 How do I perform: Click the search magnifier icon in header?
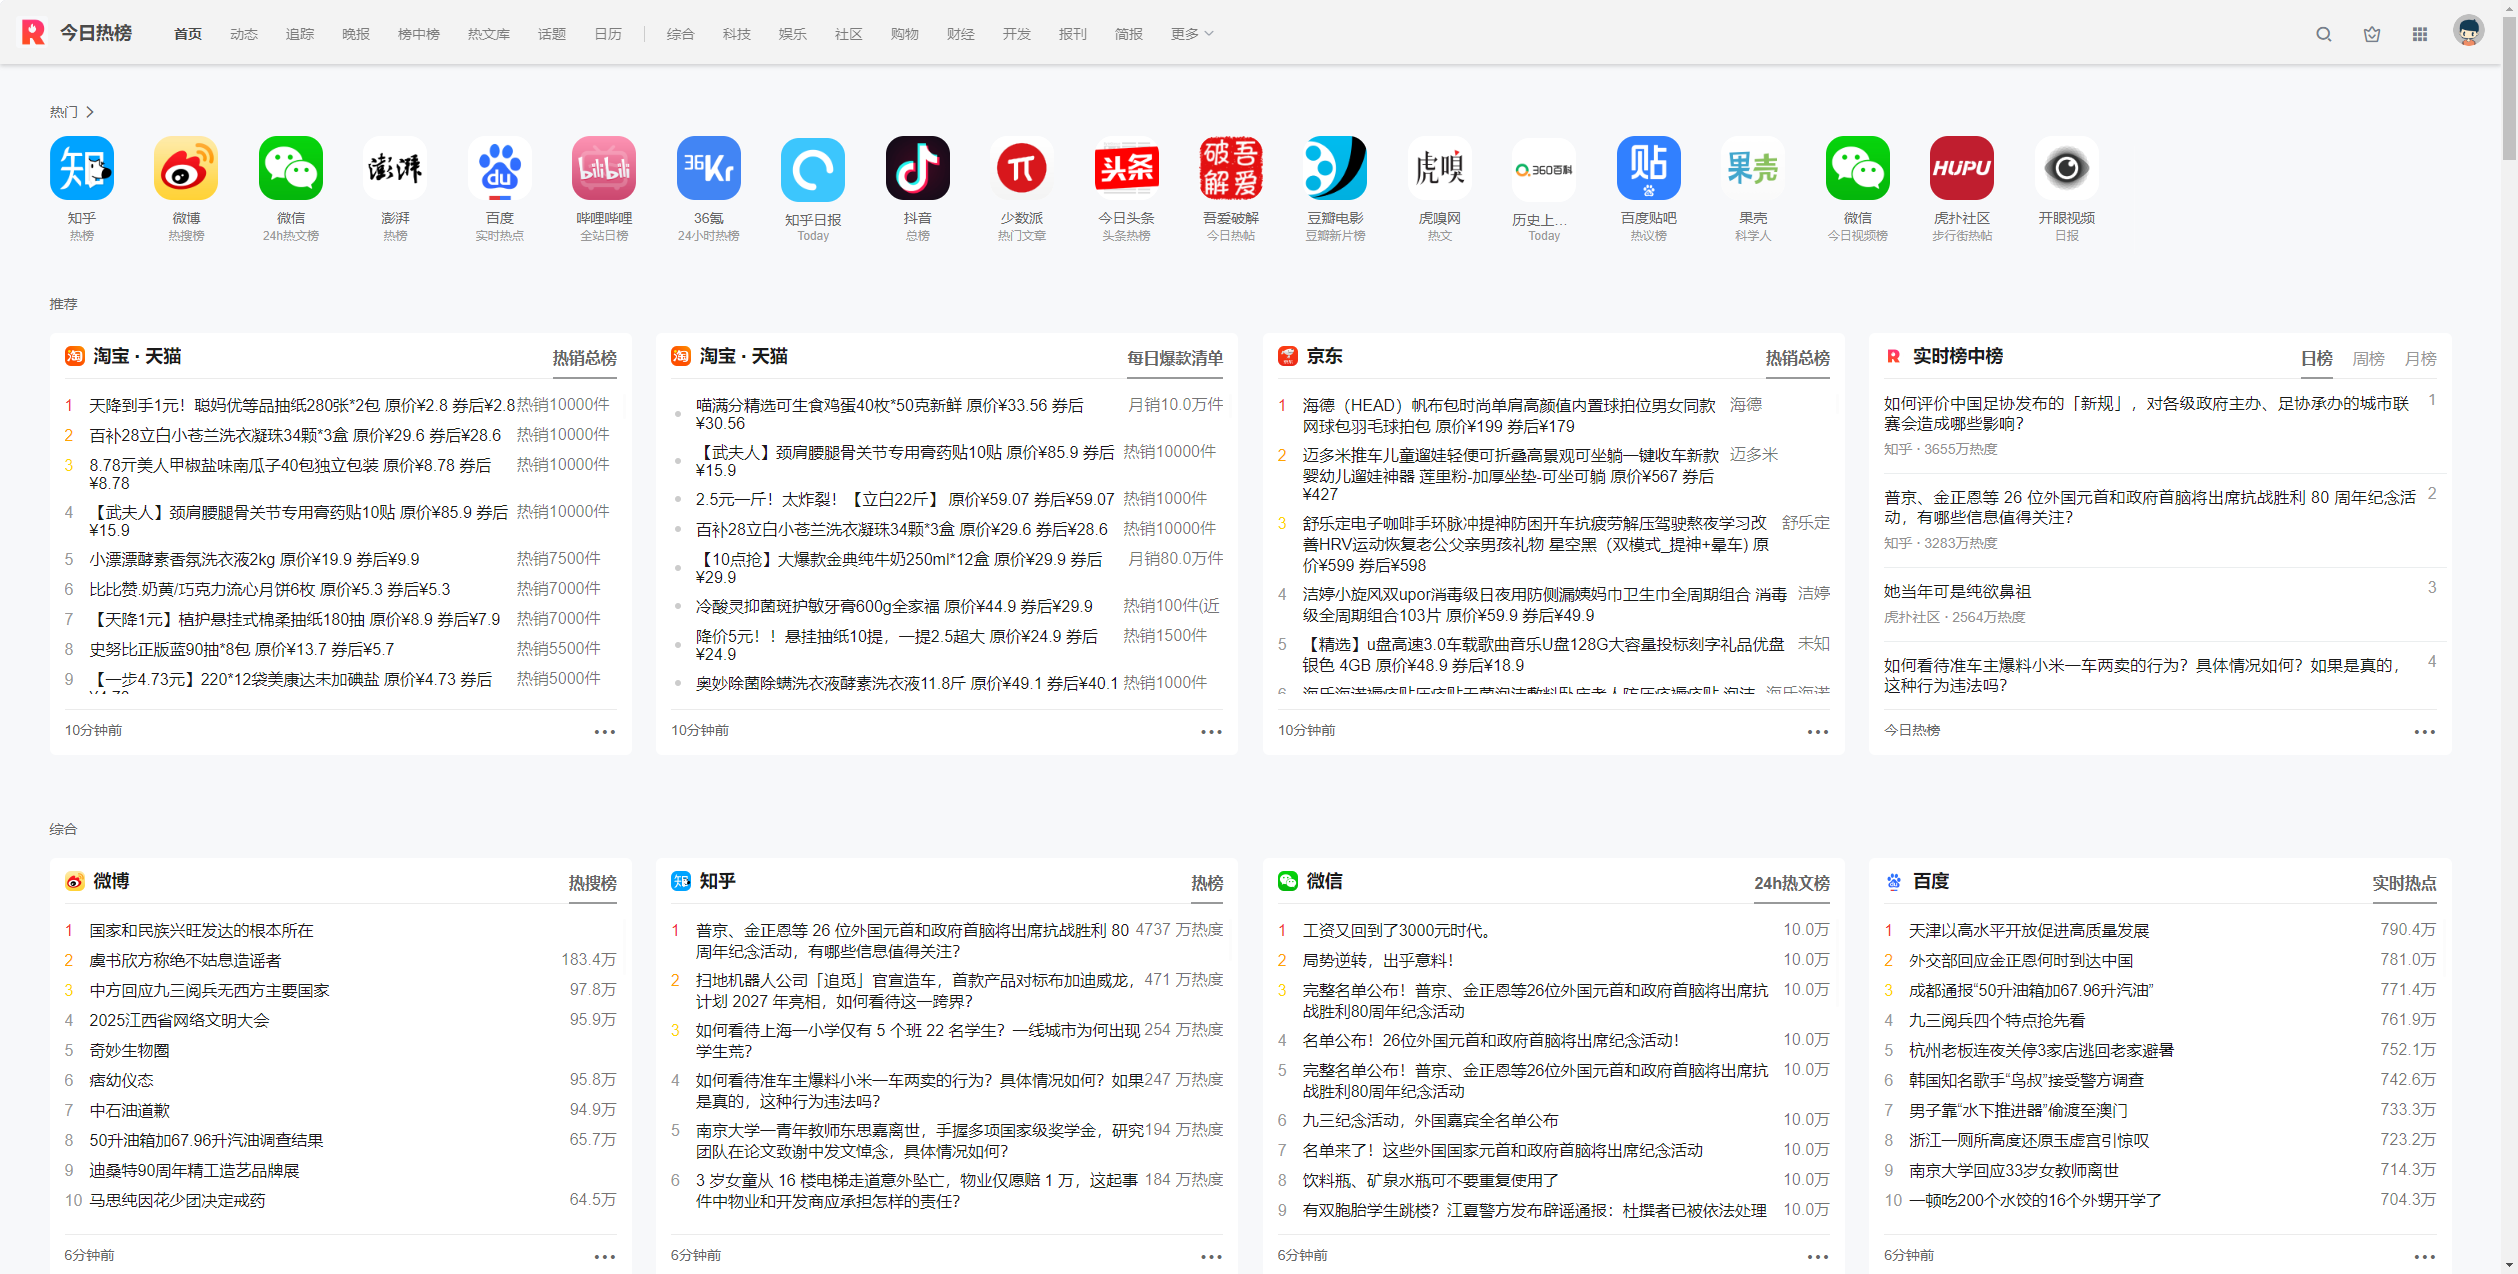click(x=2323, y=34)
